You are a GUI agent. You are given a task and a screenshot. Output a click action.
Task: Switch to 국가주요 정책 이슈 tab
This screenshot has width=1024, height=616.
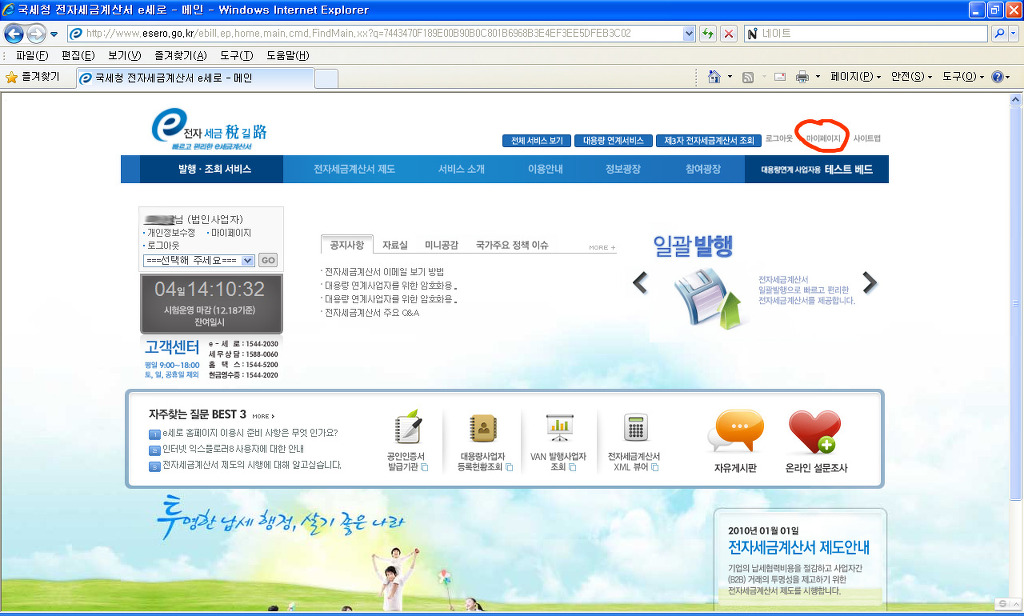pyautogui.click(x=512, y=245)
